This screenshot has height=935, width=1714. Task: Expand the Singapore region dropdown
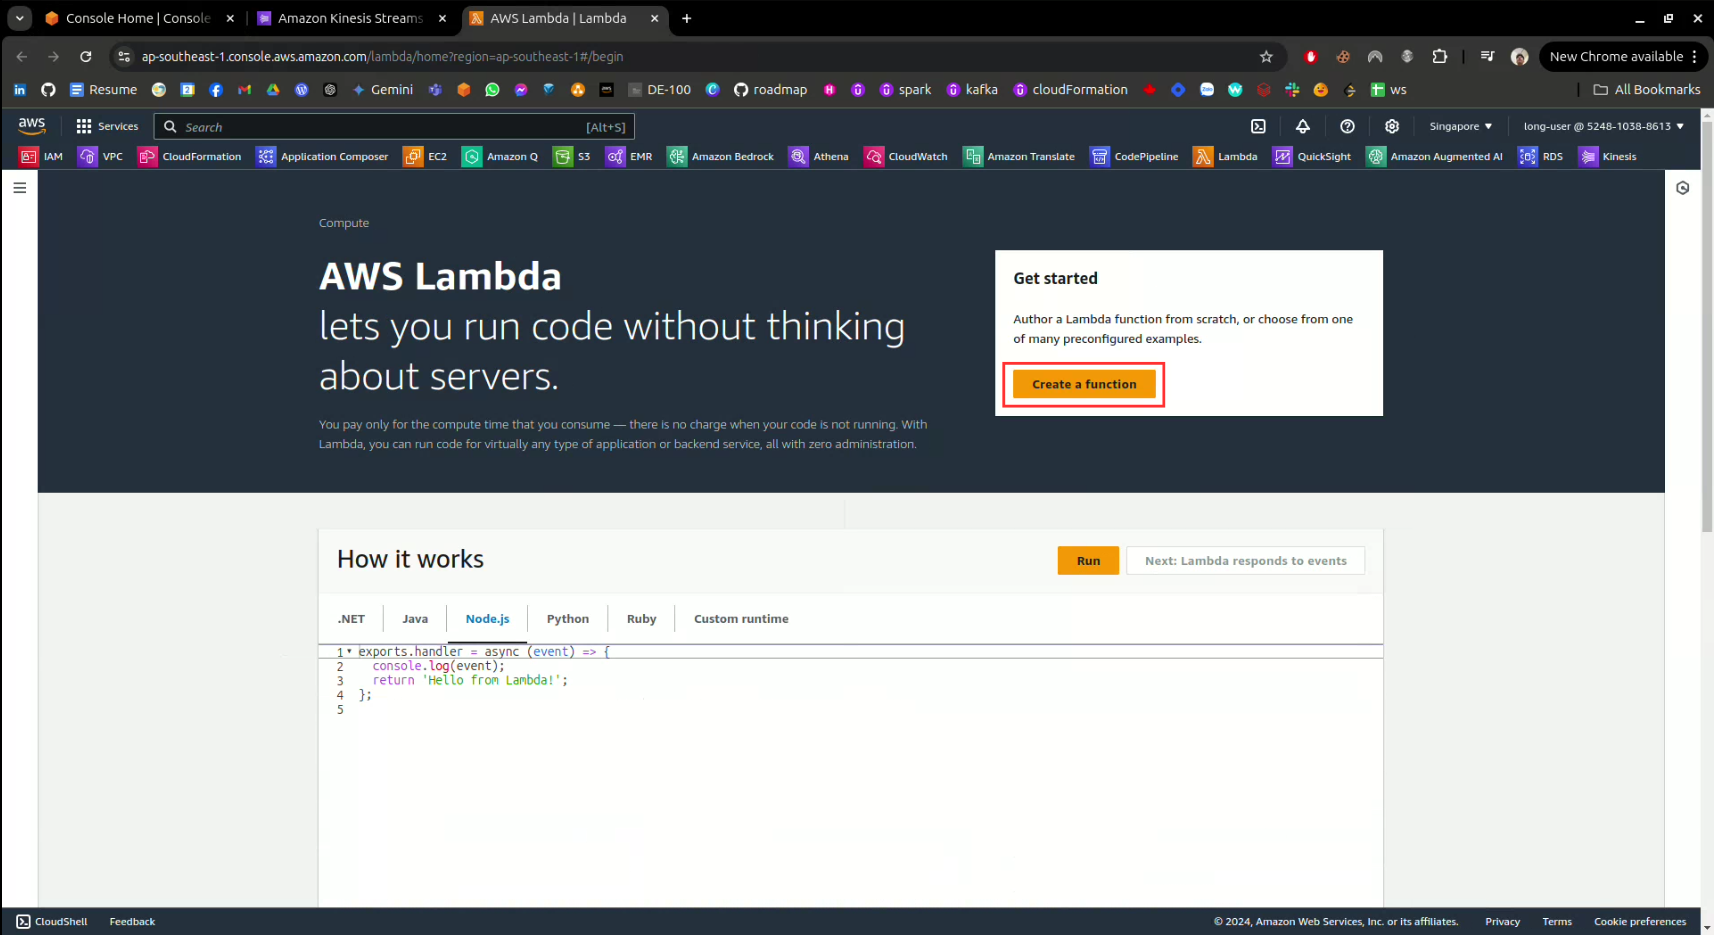pos(1460,126)
